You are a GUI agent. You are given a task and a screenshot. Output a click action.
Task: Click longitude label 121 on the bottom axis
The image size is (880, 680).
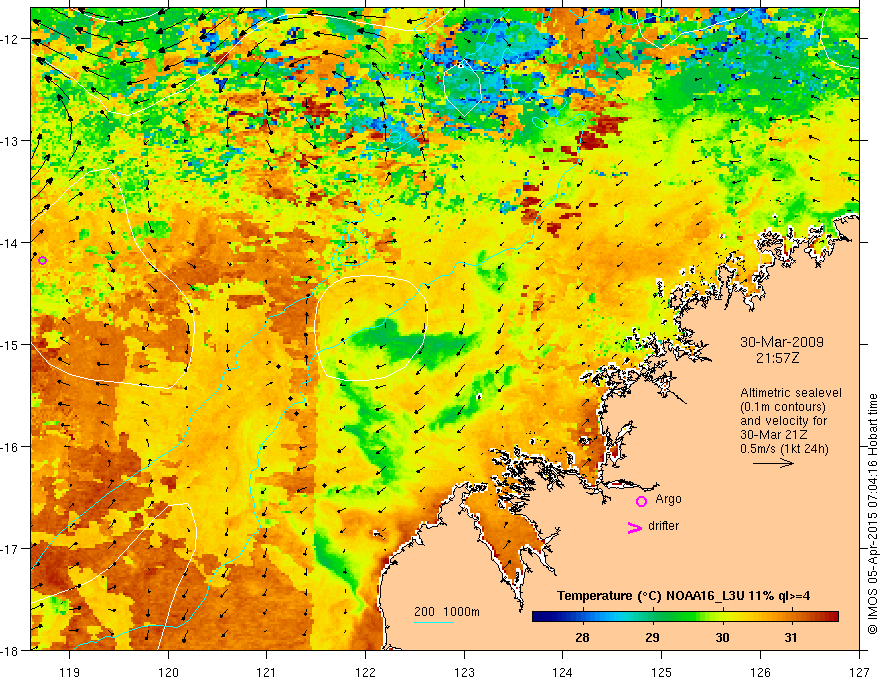267,672
